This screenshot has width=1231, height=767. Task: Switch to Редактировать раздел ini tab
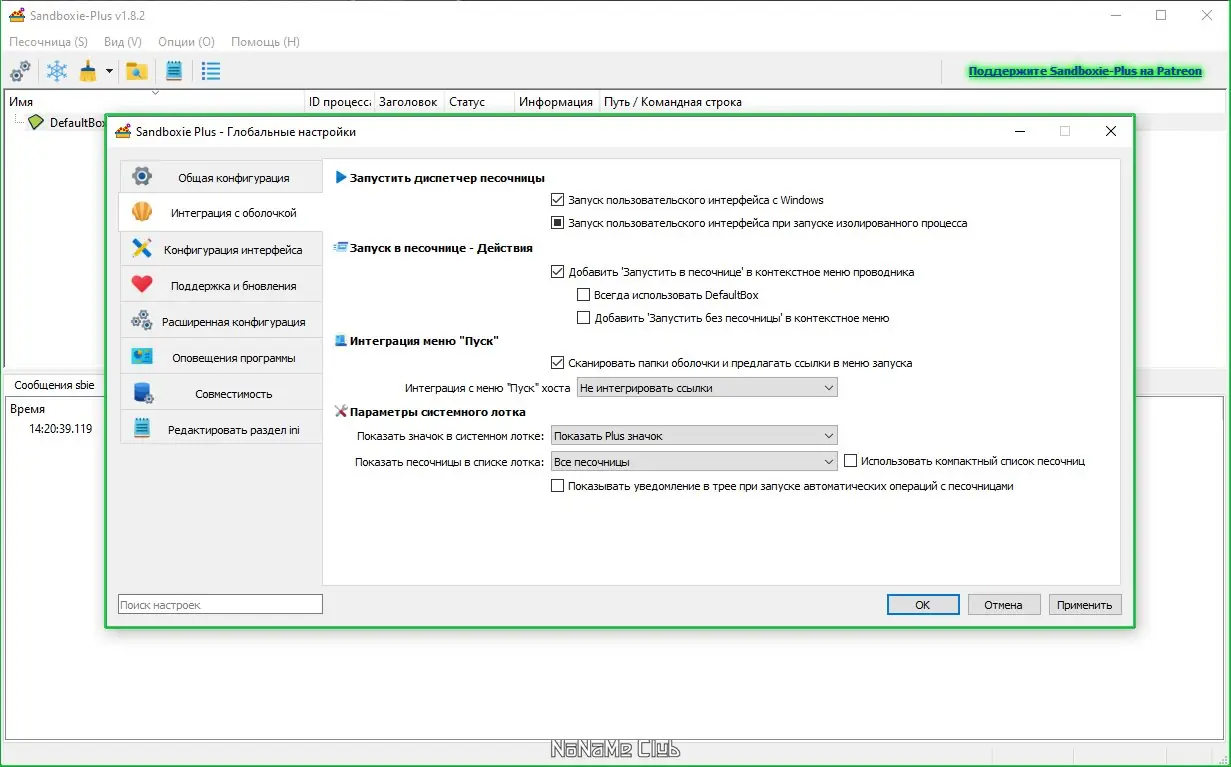(x=221, y=429)
